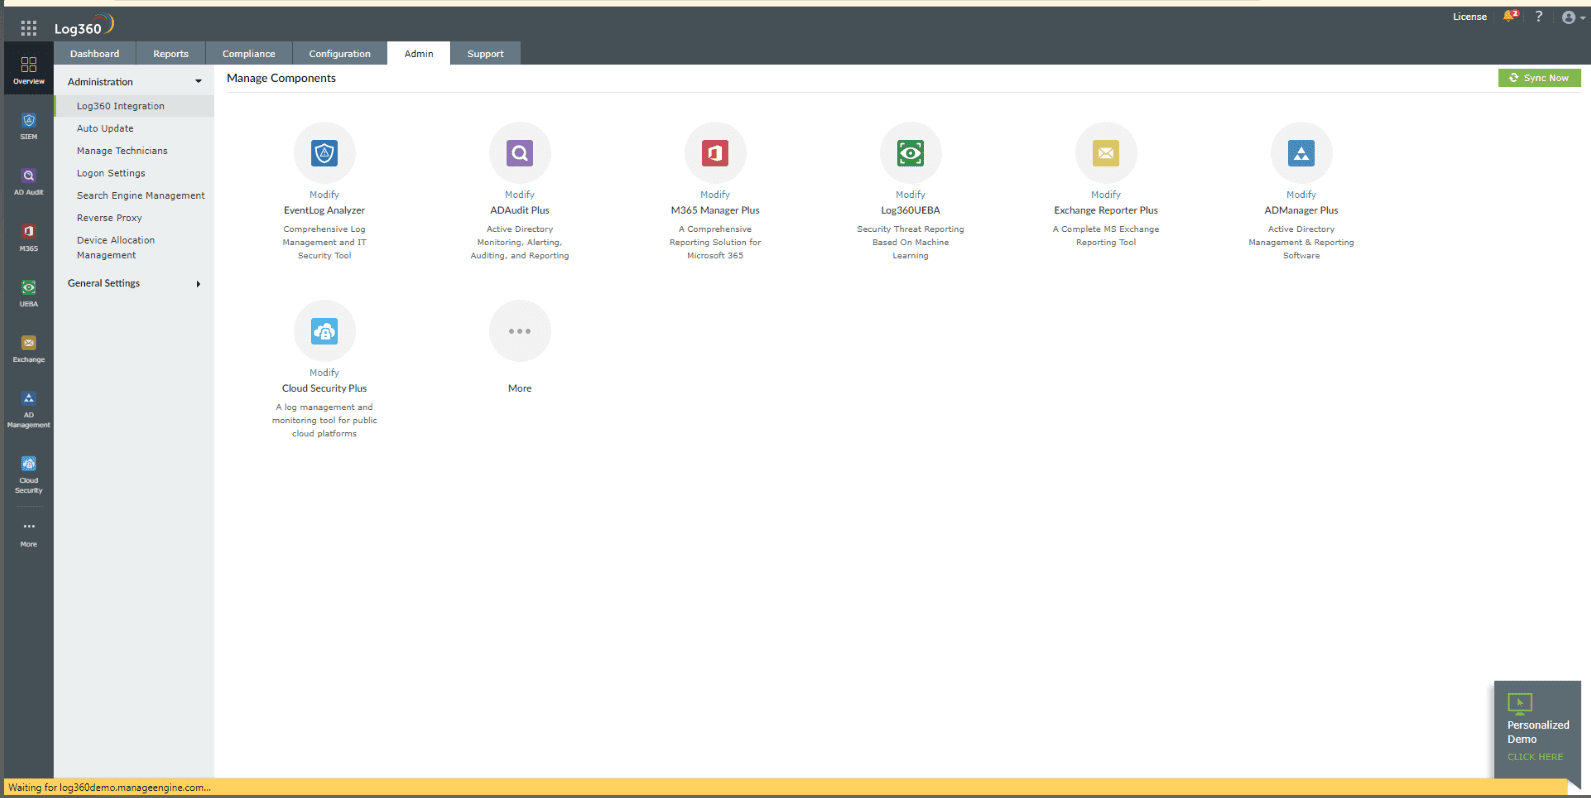Screen dimensions: 1591x798
Task: Click the Log360 logo
Action: pyautogui.click(x=84, y=26)
